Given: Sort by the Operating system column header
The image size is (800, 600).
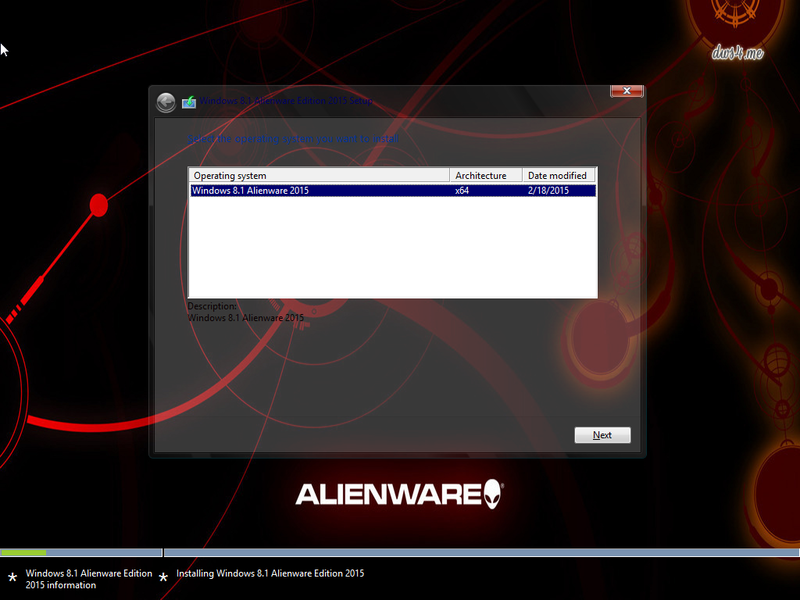Looking at the screenshot, I should click(319, 176).
